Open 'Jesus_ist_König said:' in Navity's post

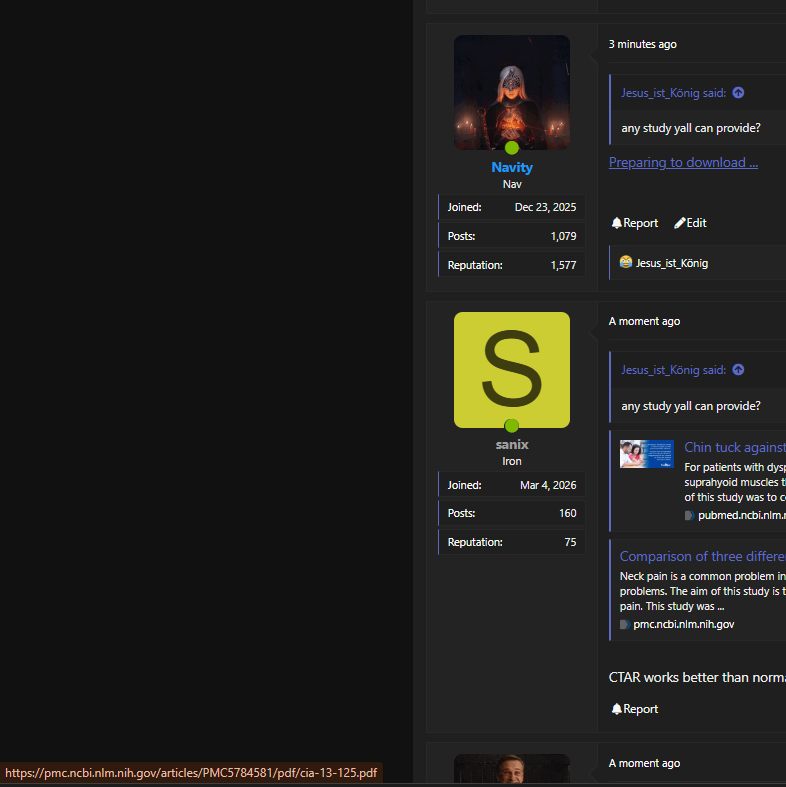coord(673,93)
